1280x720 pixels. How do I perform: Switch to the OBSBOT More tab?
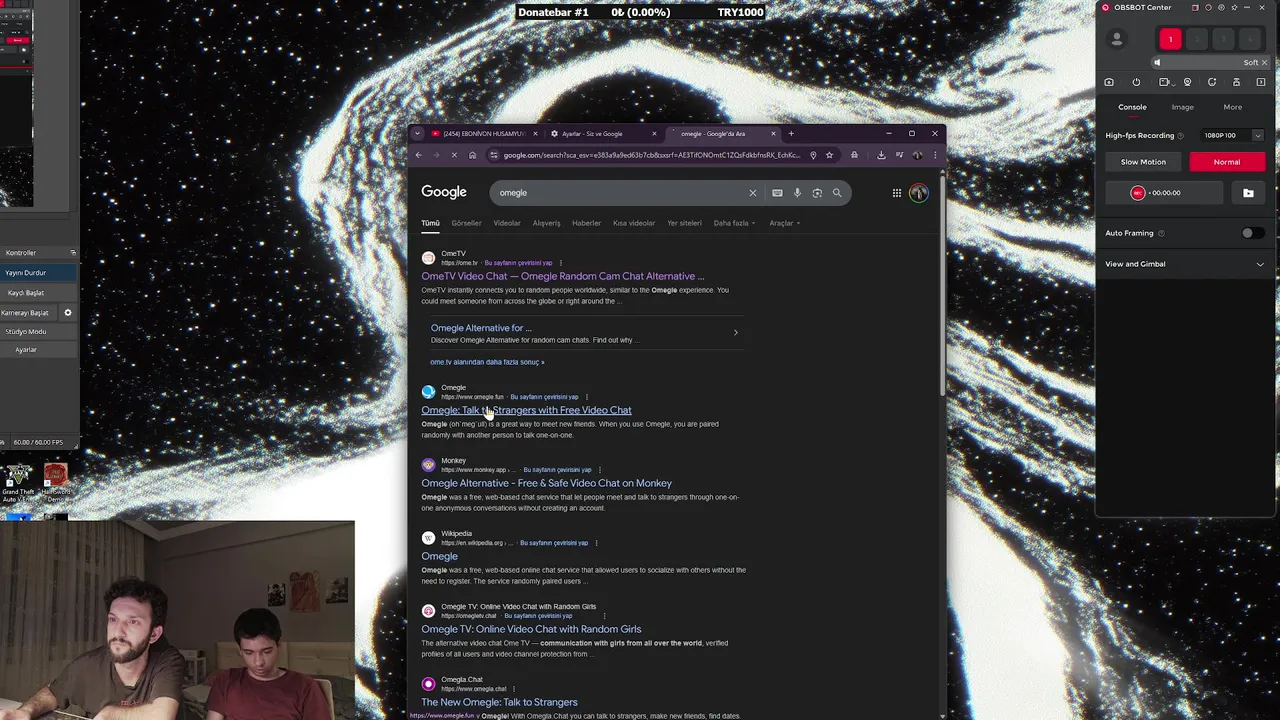pyautogui.click(x=1232, y=107)
